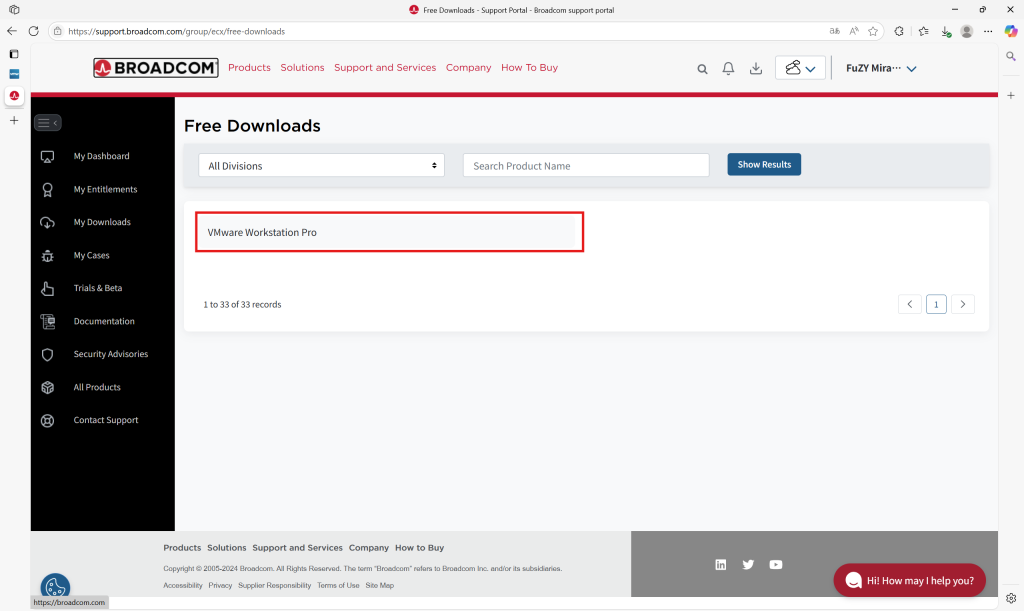
Task: Click Support and Services in the footer
Action: tap(297, 548)
